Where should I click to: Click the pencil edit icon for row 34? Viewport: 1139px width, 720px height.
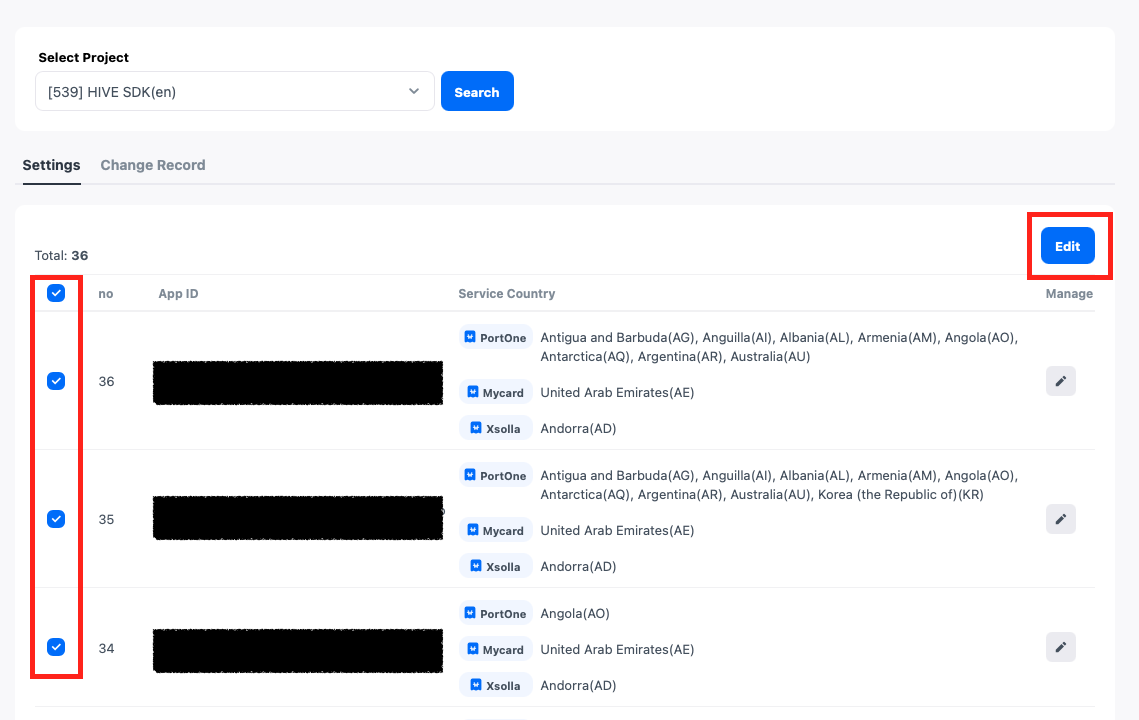1060,647
